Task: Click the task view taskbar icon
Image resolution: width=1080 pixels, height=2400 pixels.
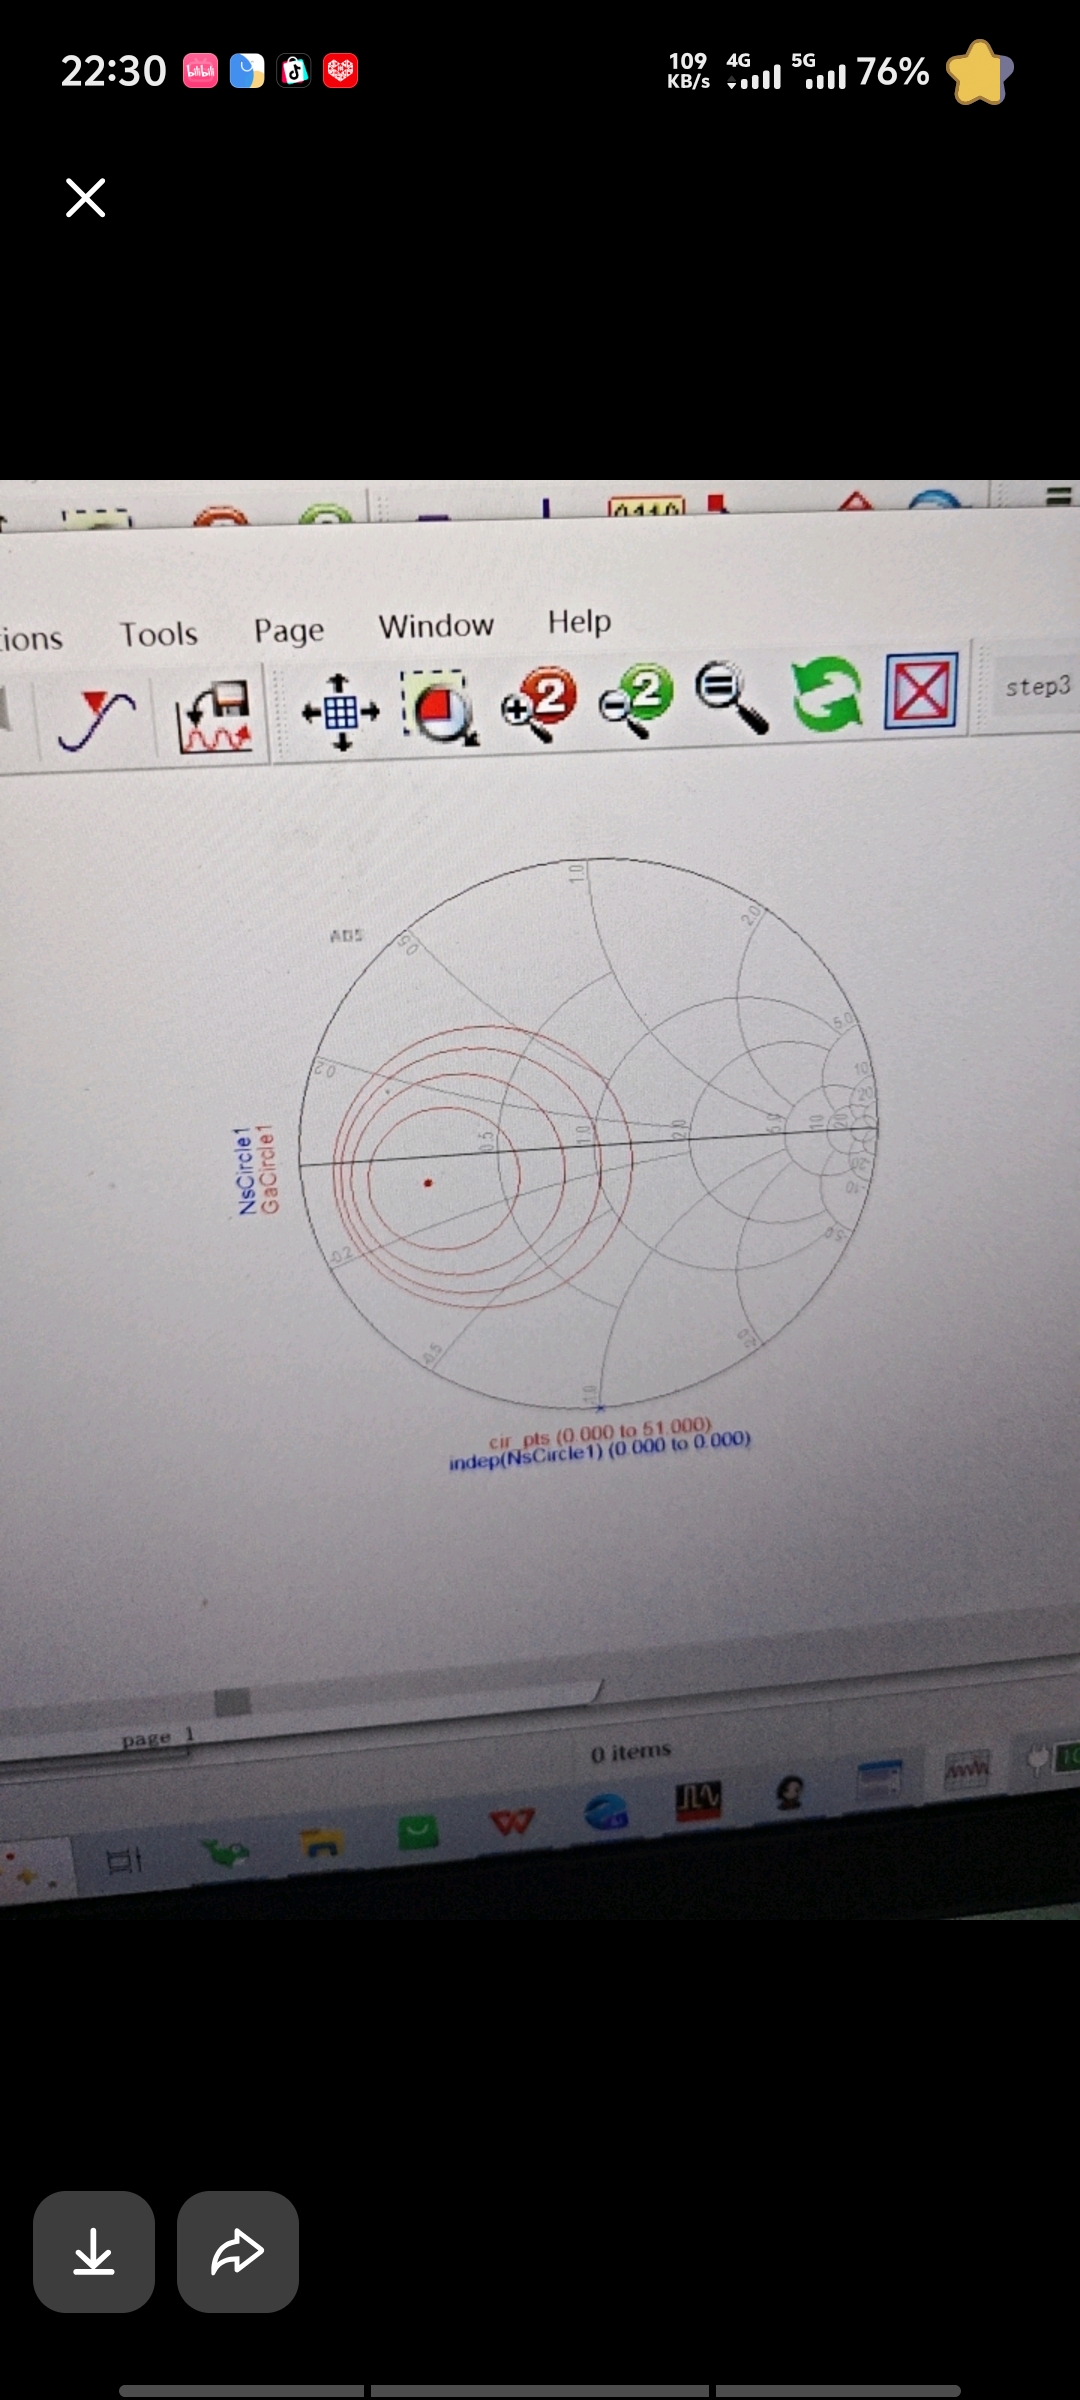Action: (124, 1862)
